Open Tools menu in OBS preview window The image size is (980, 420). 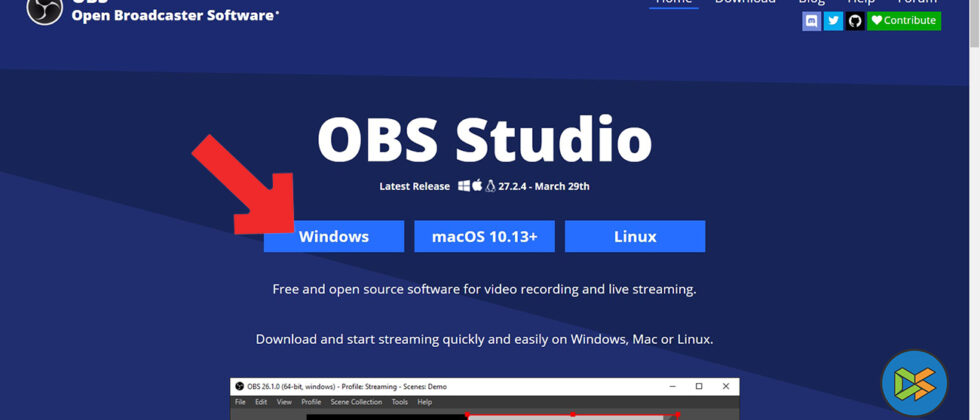click(400, 402)
